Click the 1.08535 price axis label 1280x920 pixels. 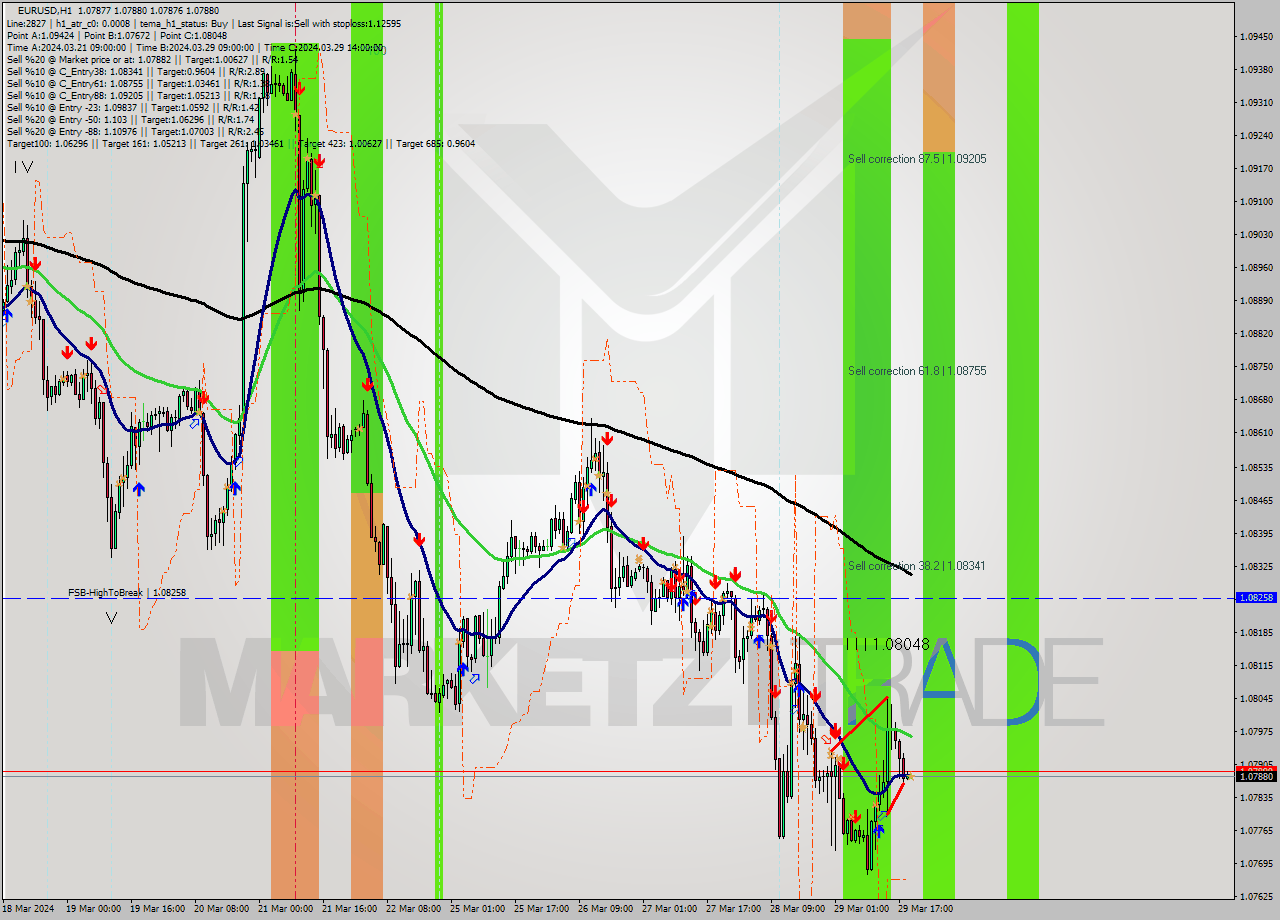tap(1256, 467)
